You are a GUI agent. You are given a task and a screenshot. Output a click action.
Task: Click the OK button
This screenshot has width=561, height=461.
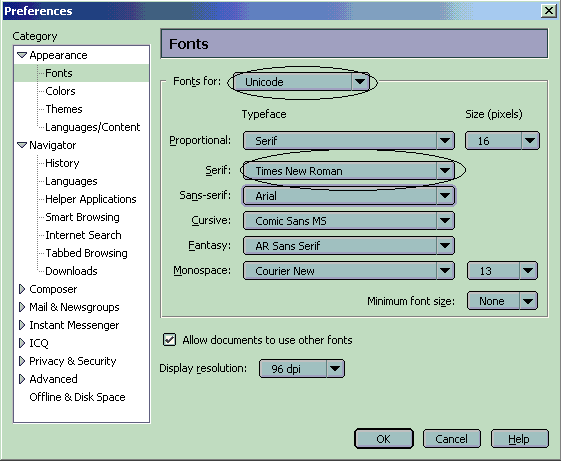point(384,439)
